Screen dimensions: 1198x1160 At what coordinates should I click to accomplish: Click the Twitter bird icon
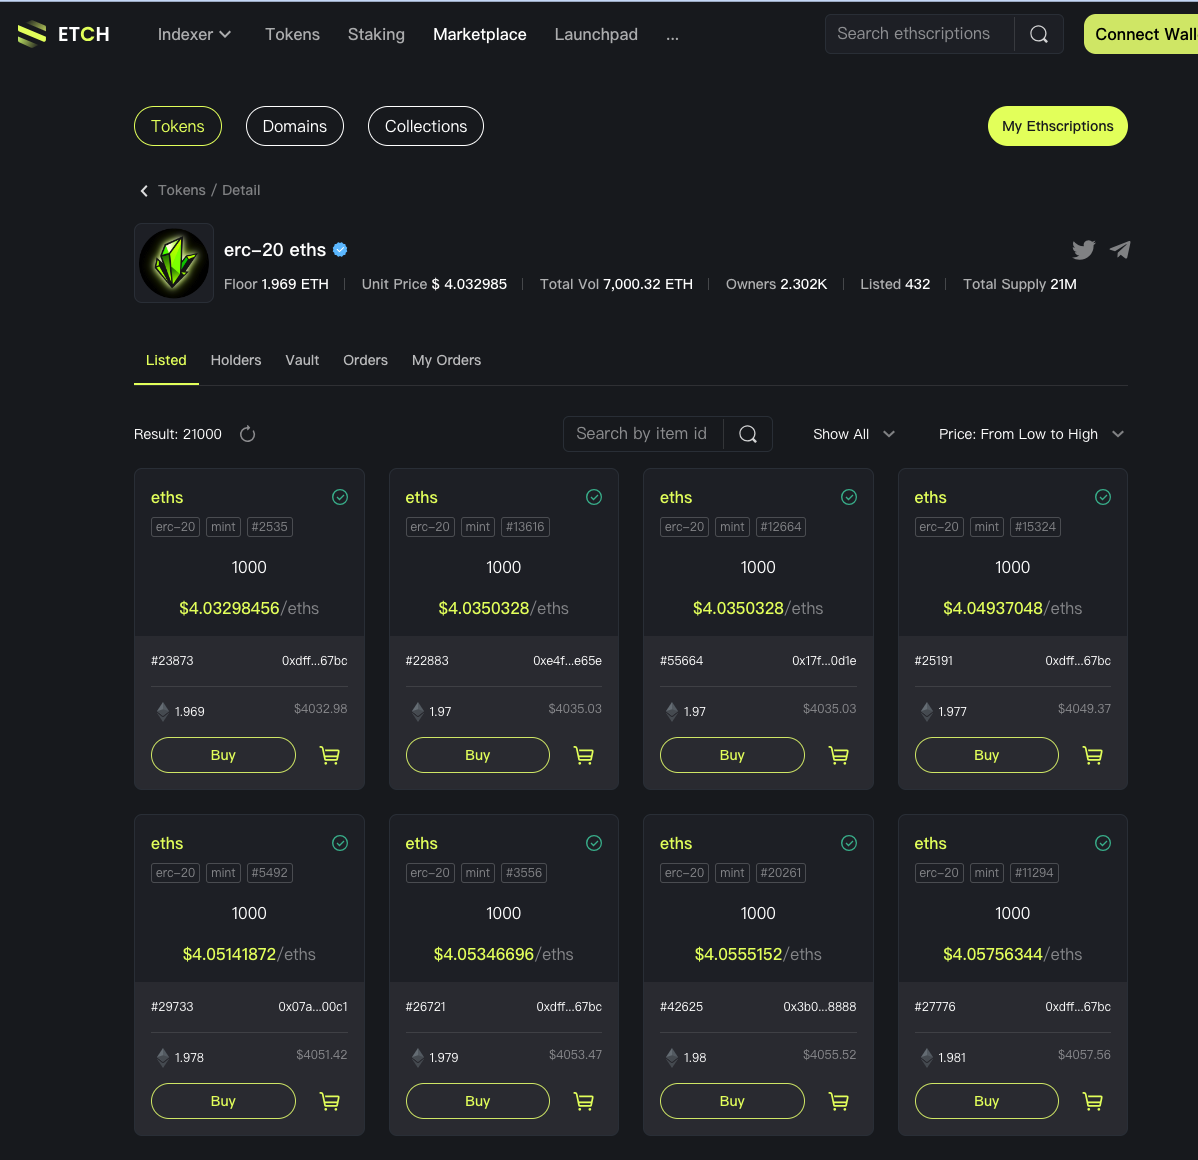1083,250
